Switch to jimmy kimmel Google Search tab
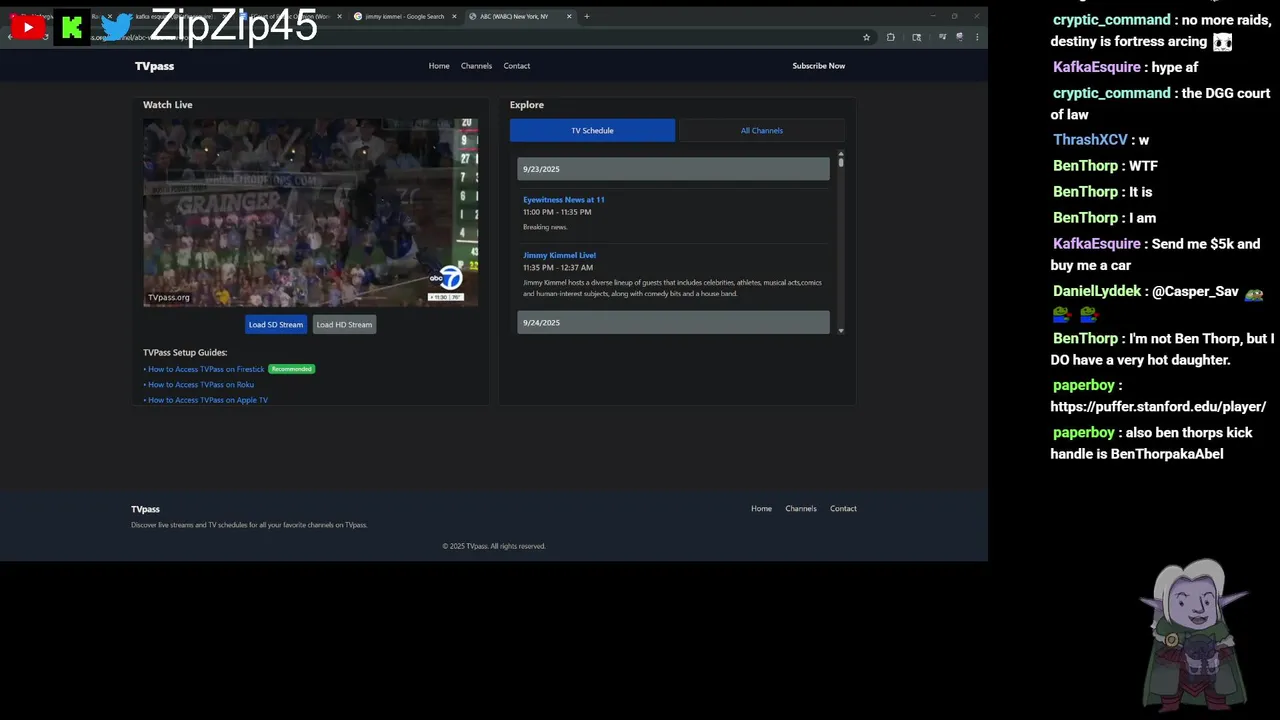Screen dimensions: 1280x720 pos(404,16)
